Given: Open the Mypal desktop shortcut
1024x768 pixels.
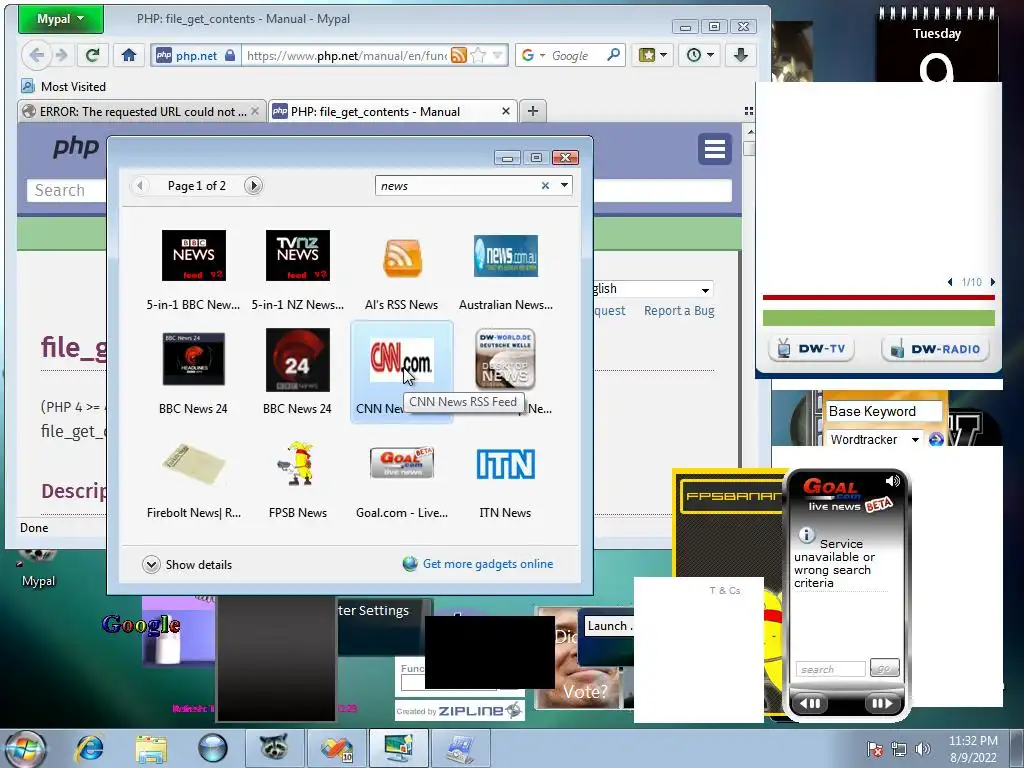Looking at the screenshot, I should click(38, 569).
